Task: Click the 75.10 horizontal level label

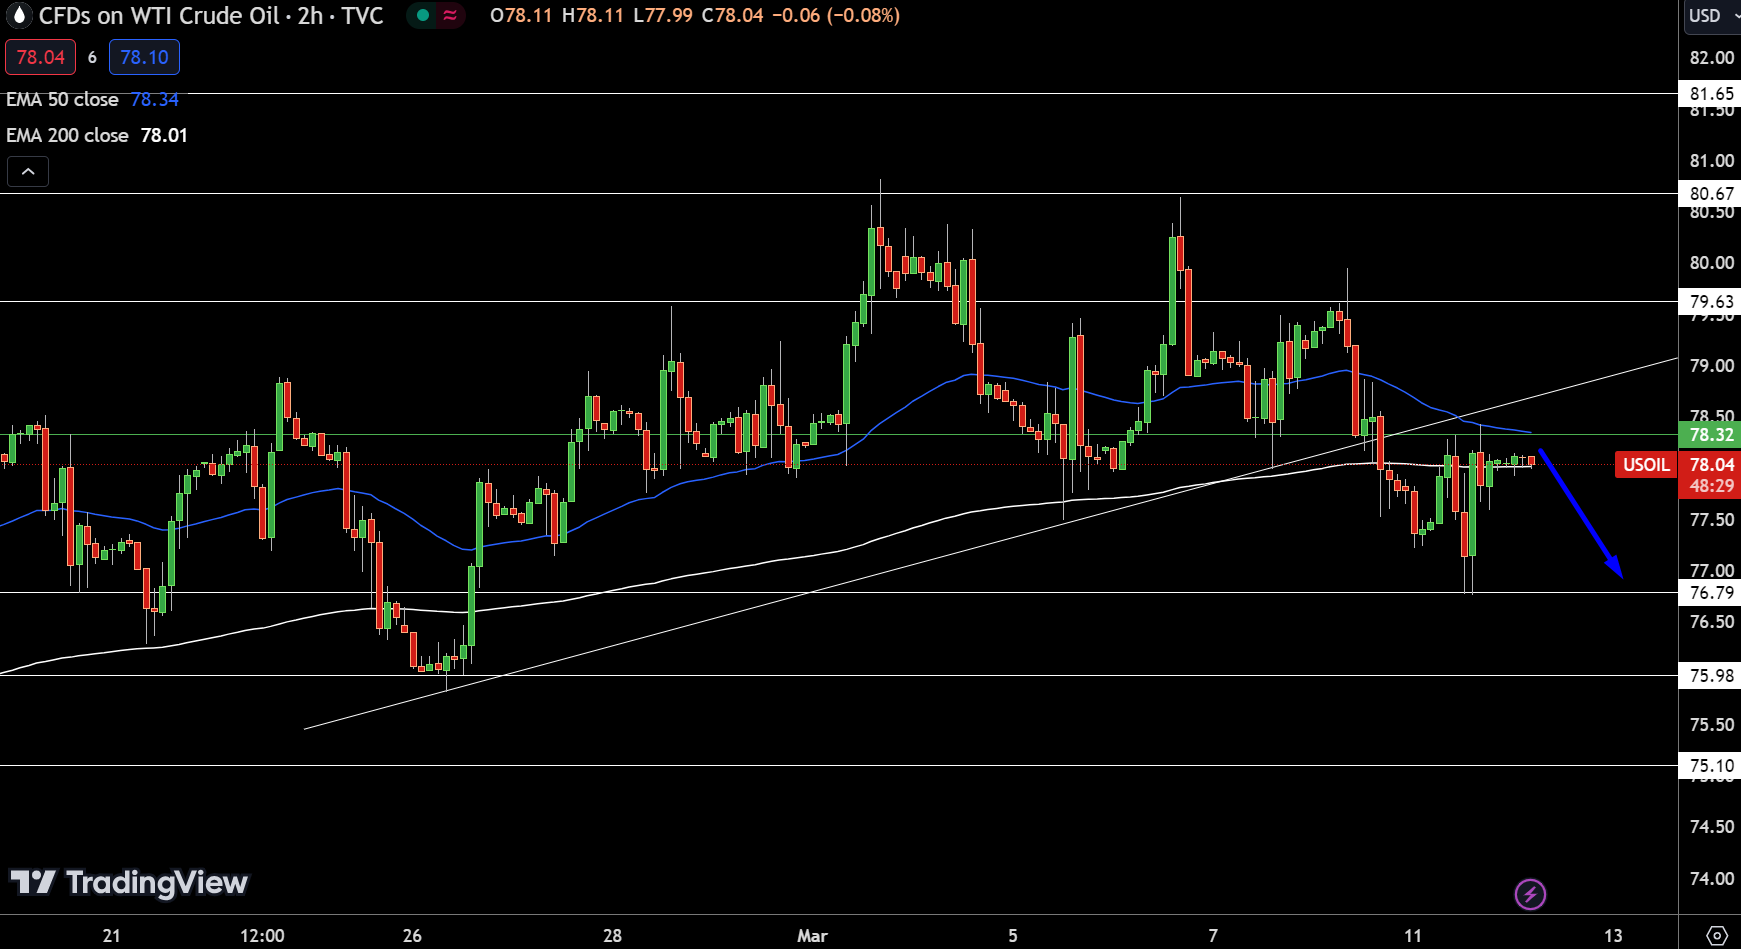Action: pyautogui.click(x=1711, y=766)
